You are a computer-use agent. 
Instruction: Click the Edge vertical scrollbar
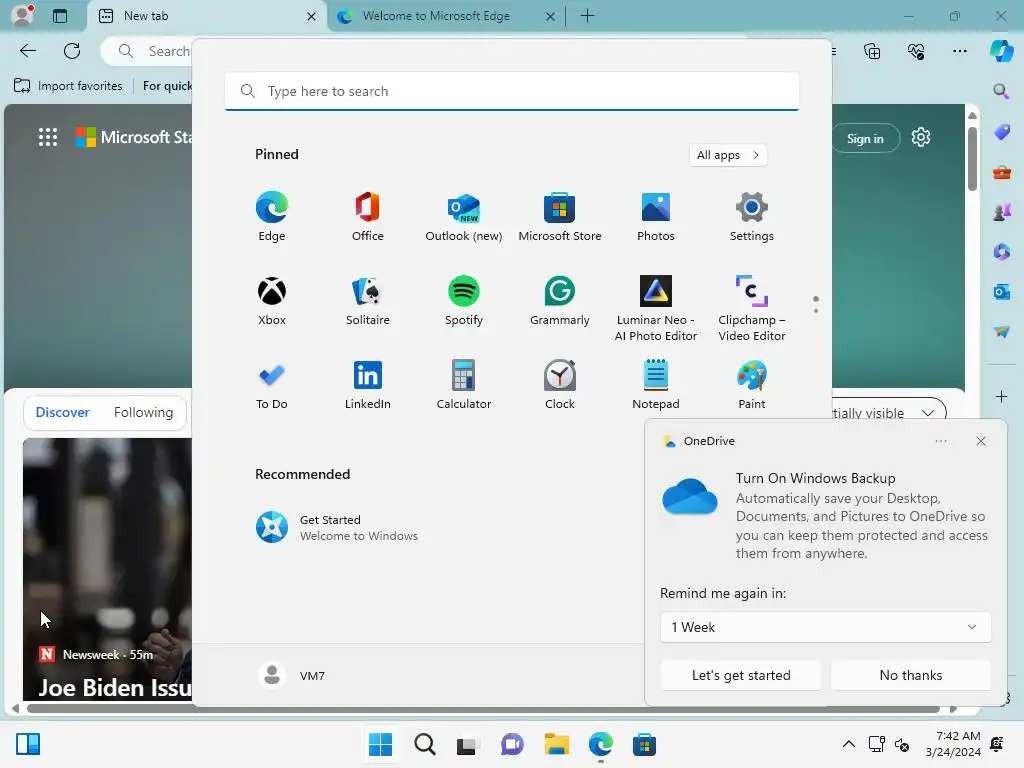point(972,160)
